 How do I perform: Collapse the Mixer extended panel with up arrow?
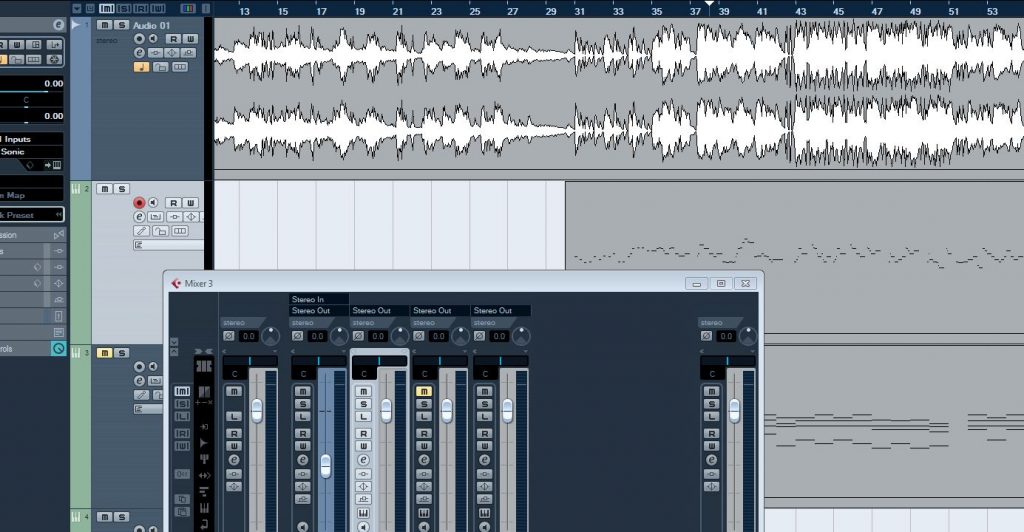click(x=174, y=352)
